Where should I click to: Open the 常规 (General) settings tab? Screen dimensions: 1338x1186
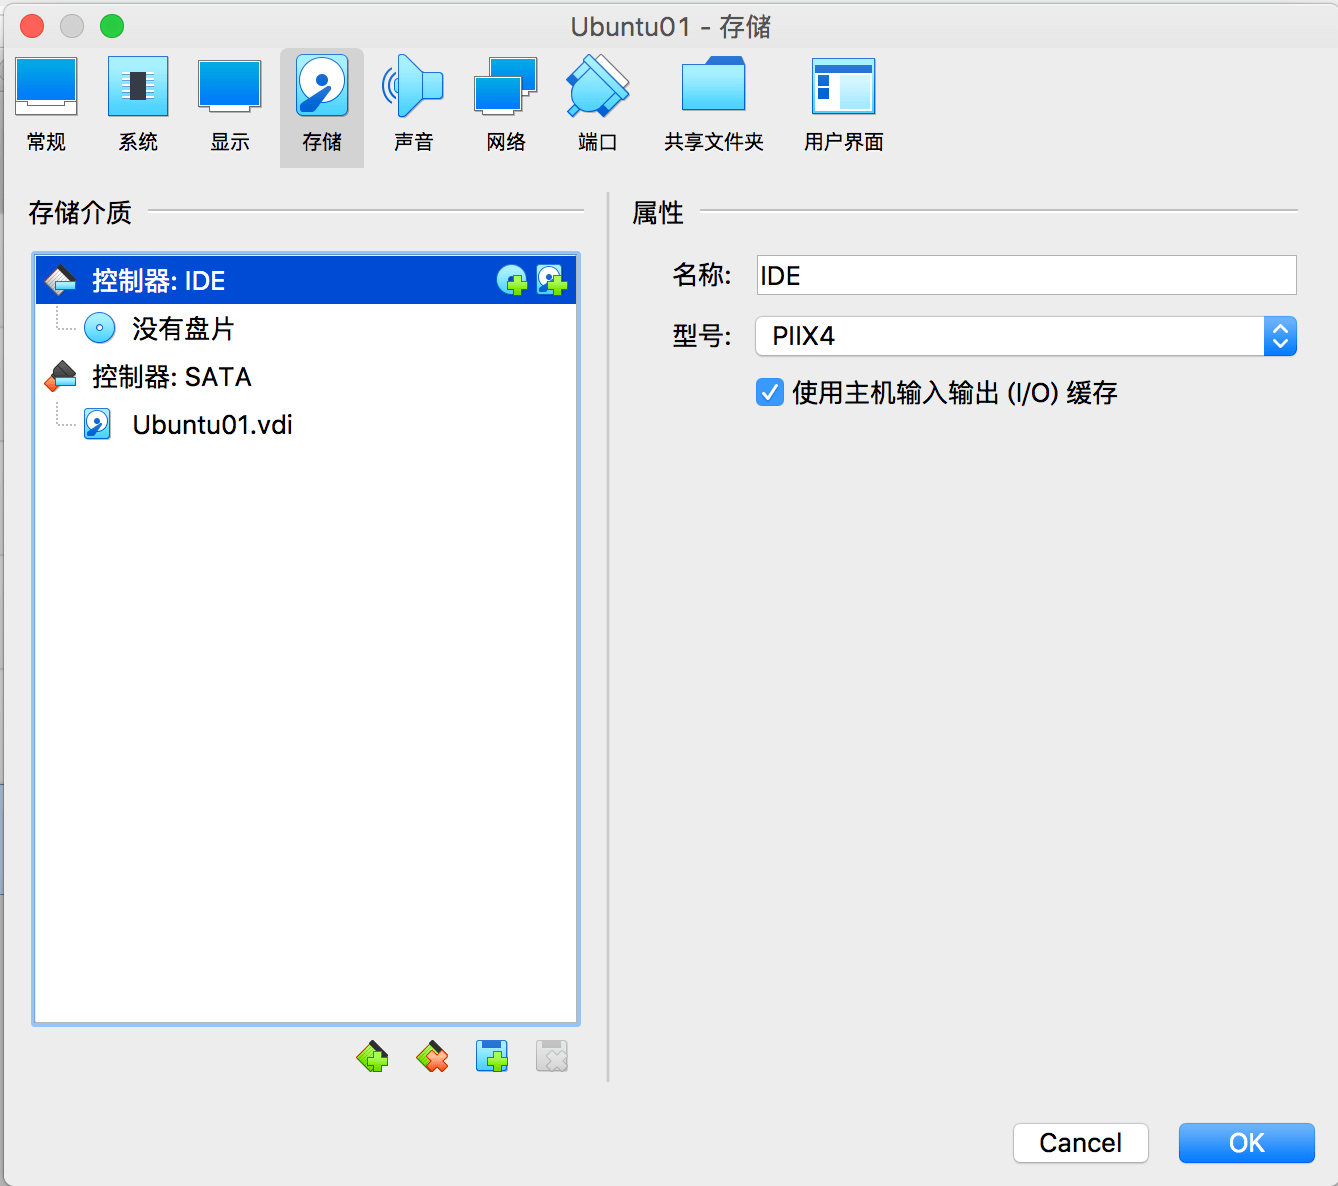click(x=46, y=106)
